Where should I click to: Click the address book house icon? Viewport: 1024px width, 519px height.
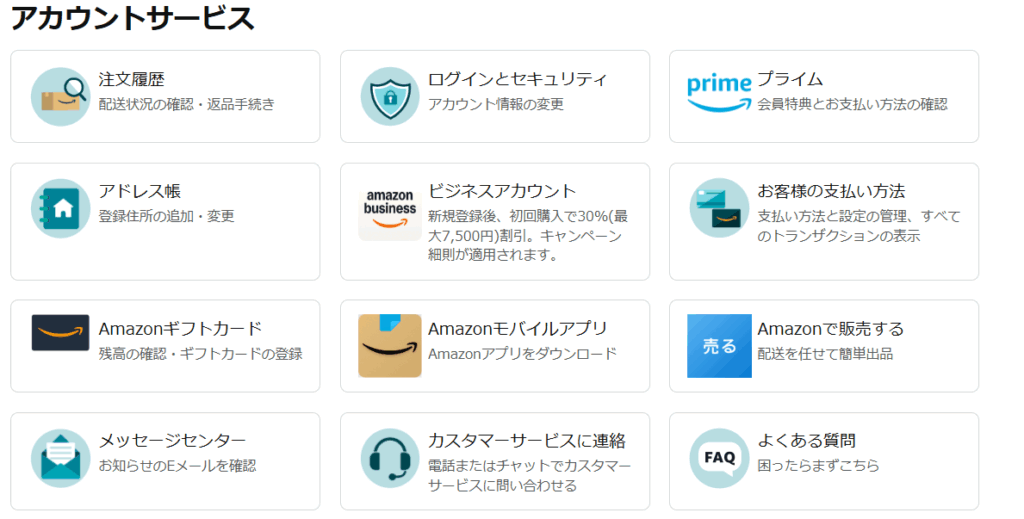61,208
